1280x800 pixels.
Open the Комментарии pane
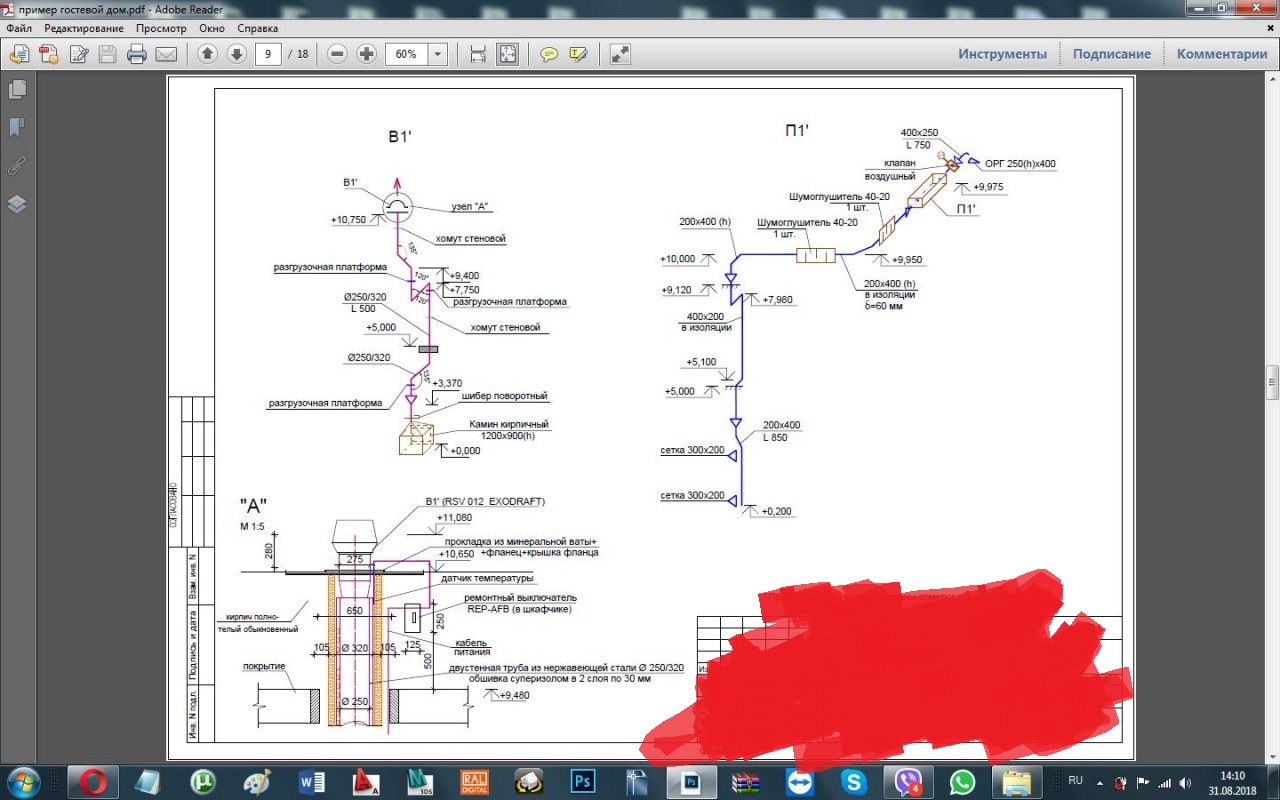[1221, 54]
